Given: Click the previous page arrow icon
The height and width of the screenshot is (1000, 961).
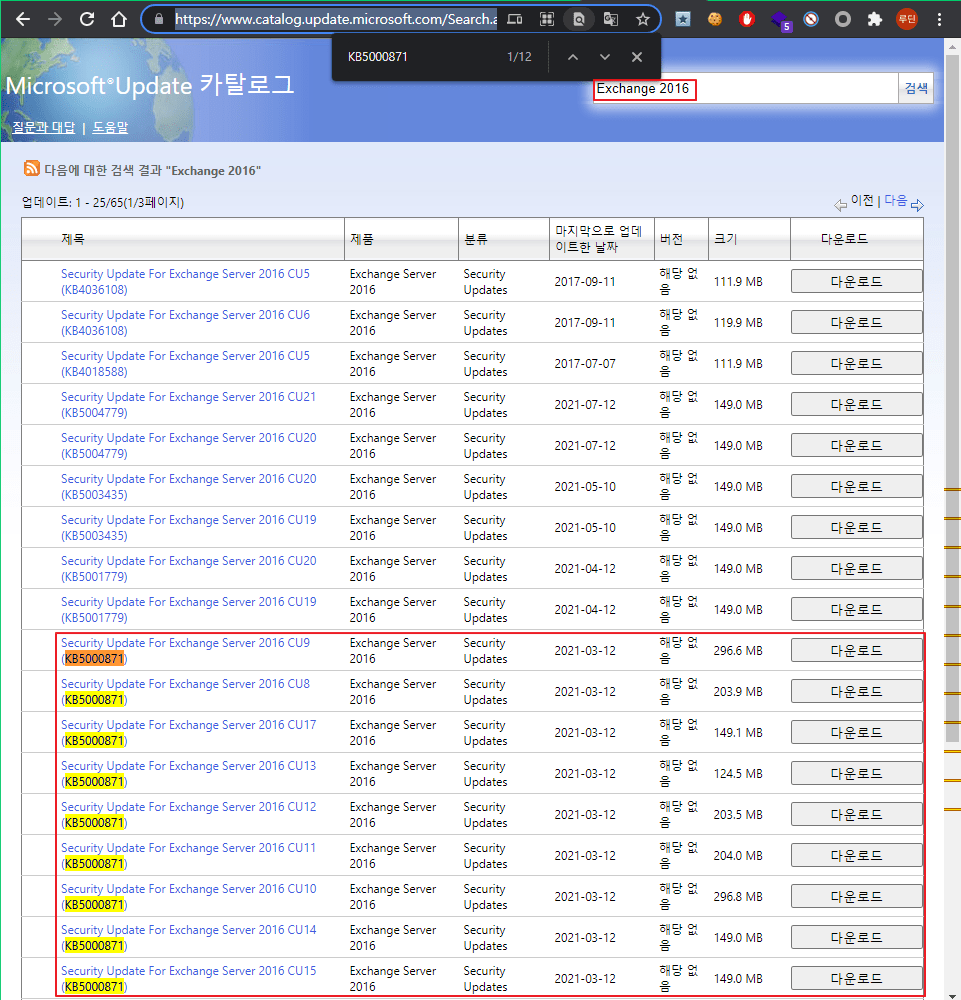Looking at the screenshot, I should point(840,205).
